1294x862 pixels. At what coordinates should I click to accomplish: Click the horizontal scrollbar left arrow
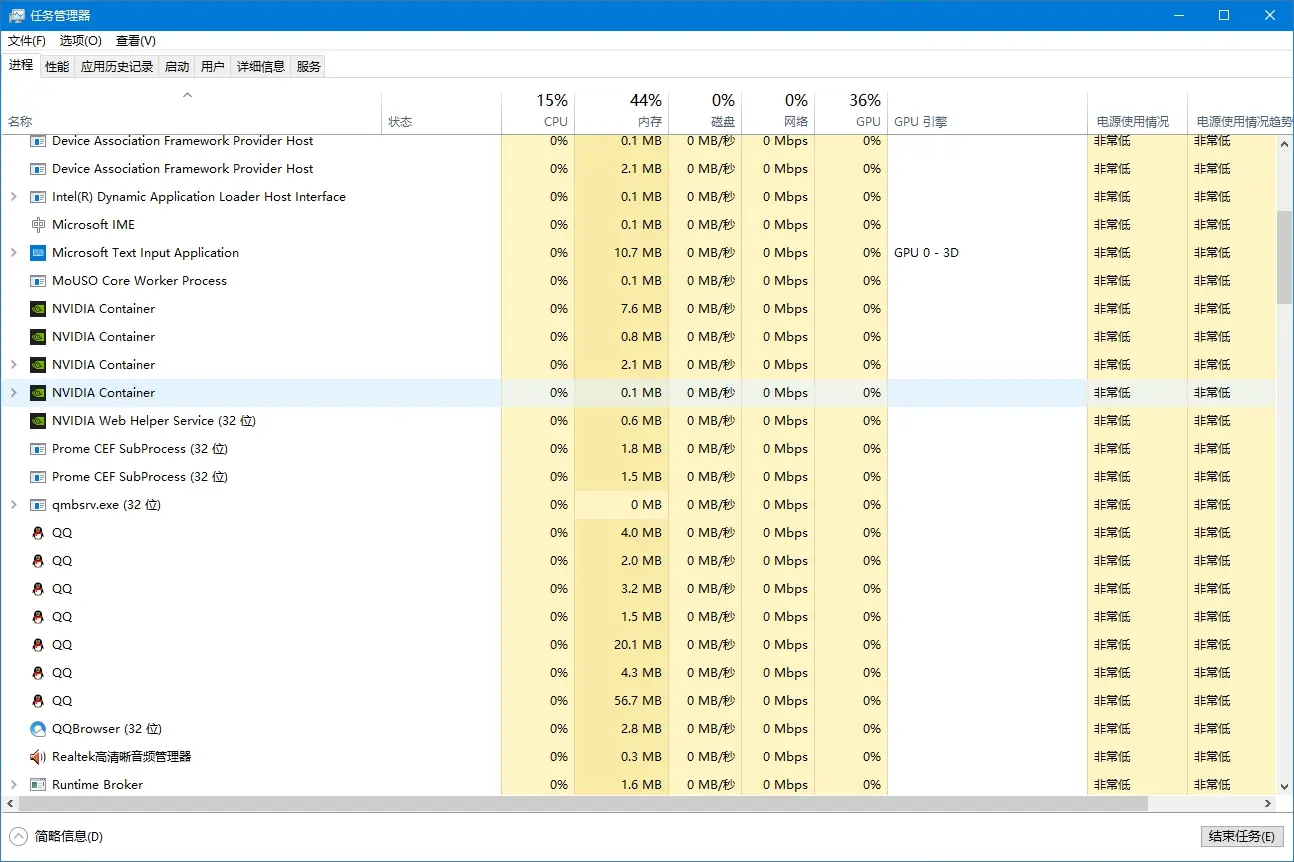(x=10, y=804)
